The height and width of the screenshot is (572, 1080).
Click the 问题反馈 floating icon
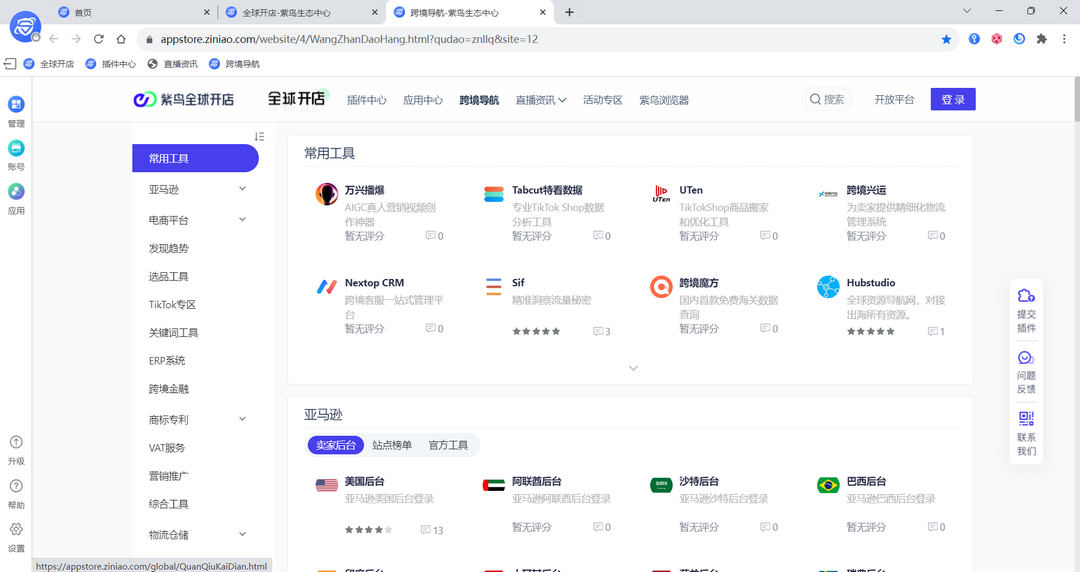tap(1026, 358)
